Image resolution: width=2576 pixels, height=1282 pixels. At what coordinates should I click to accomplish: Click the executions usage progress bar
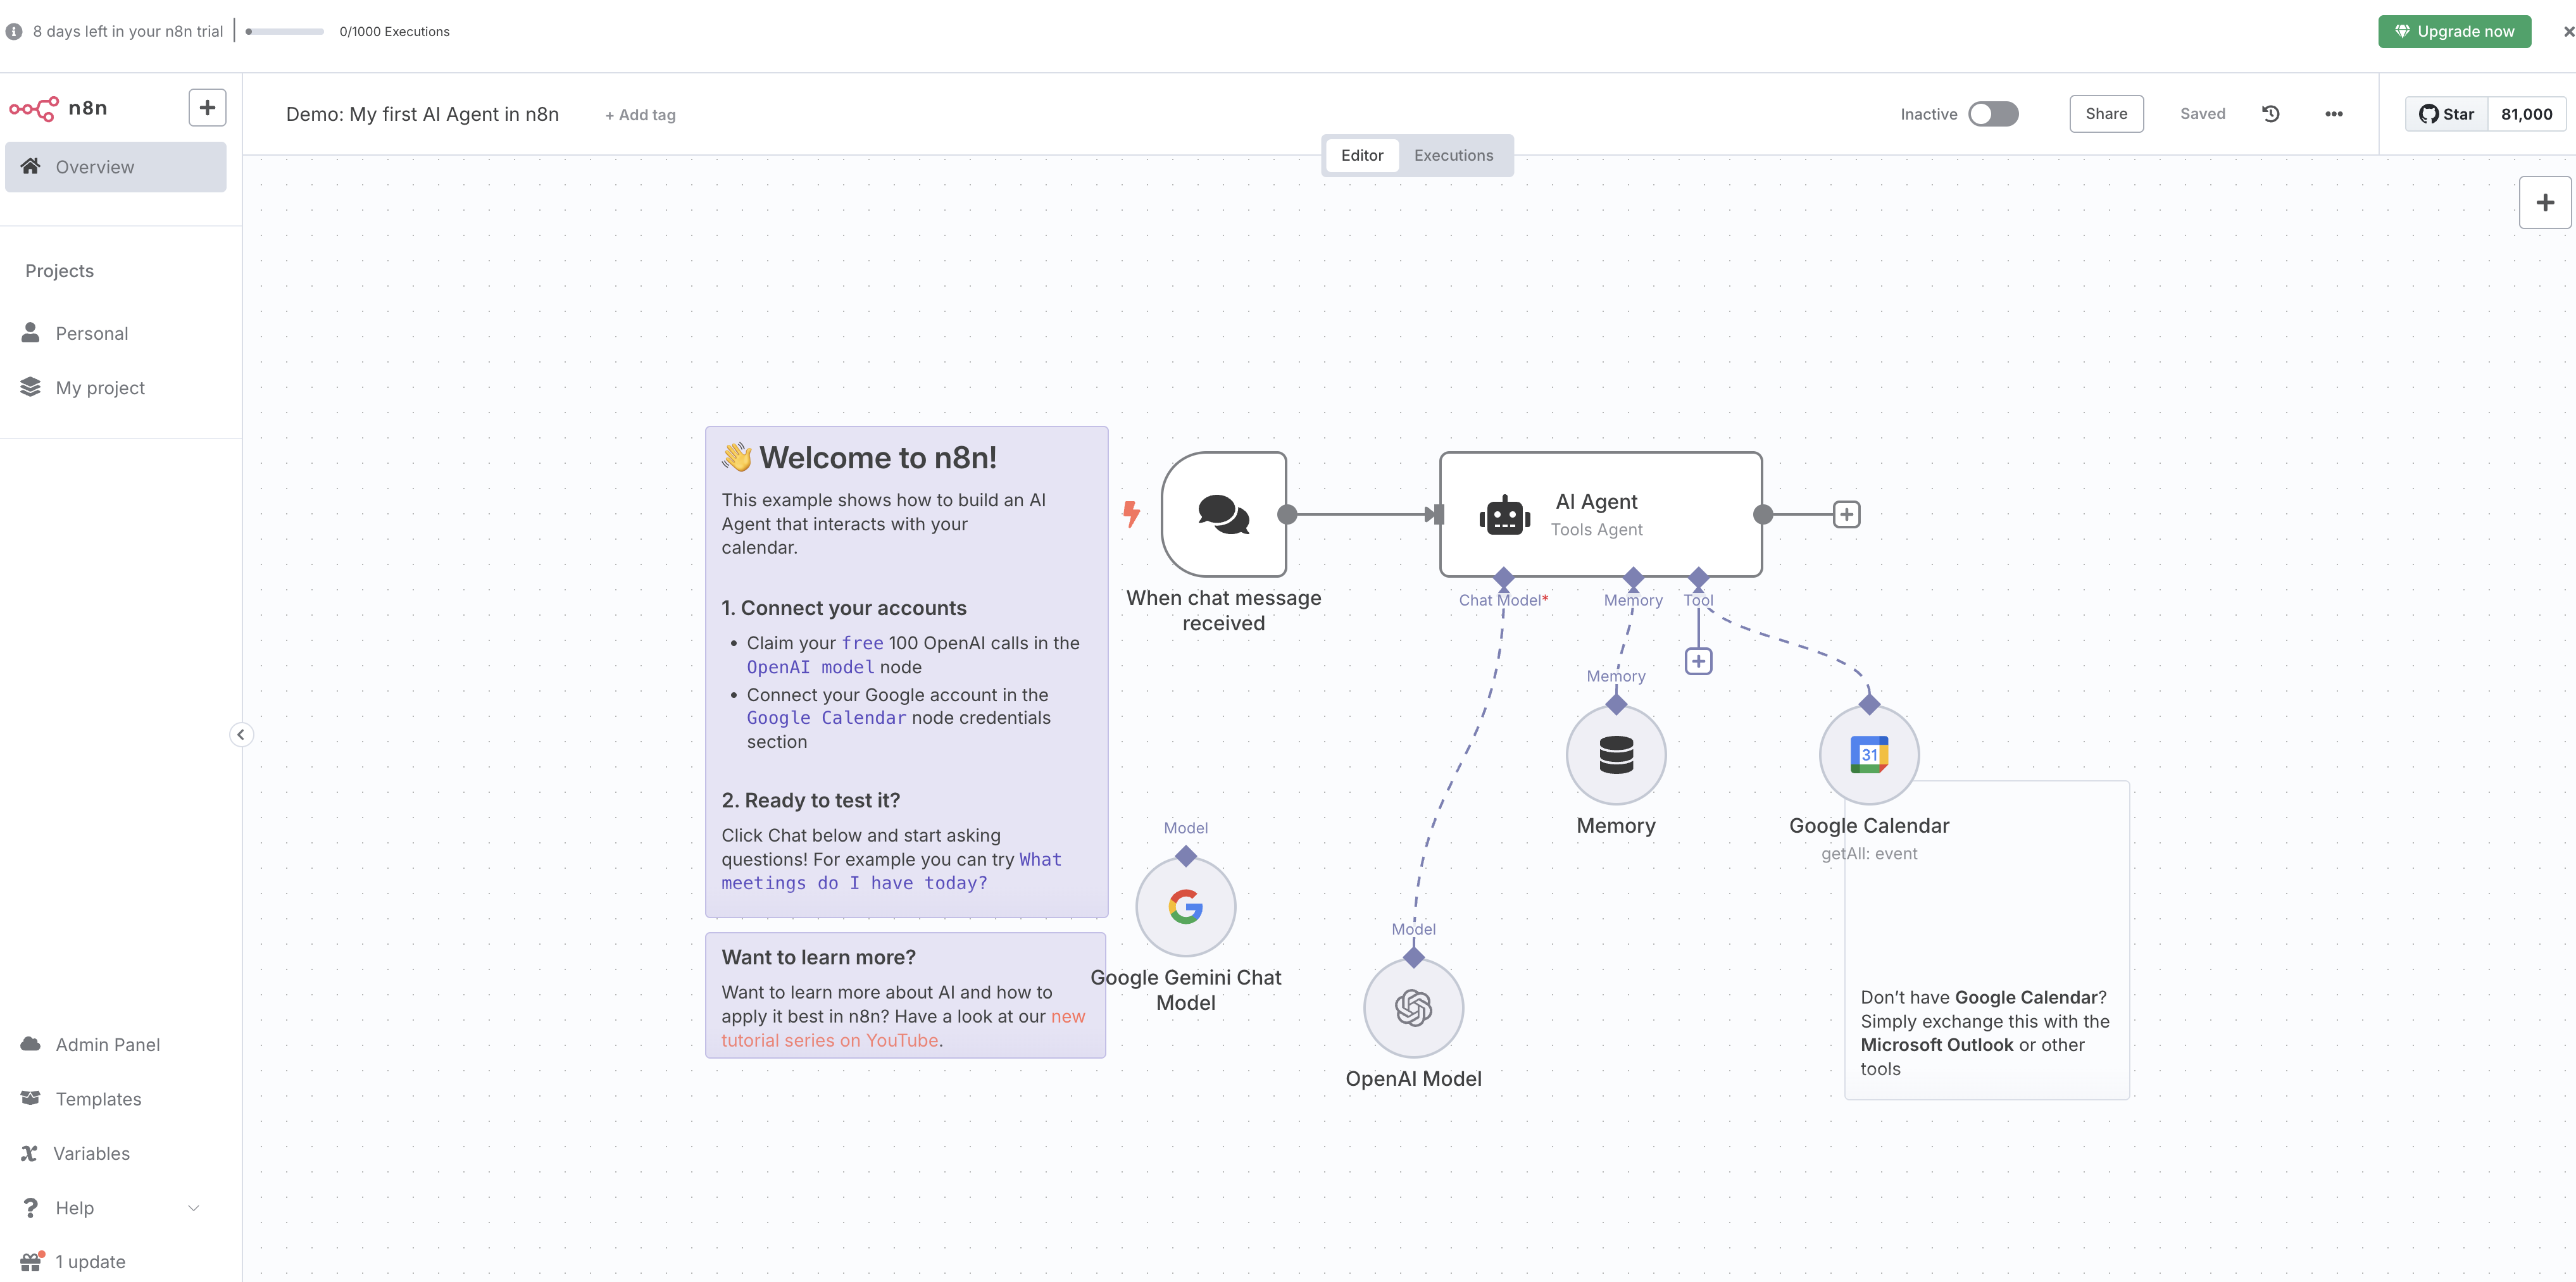tap(285, 32)
